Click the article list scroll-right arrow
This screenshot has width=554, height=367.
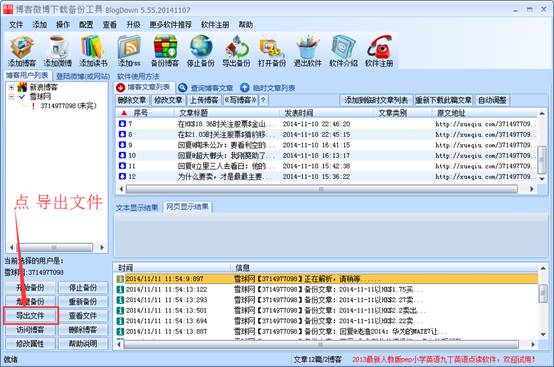pos(531,189)
